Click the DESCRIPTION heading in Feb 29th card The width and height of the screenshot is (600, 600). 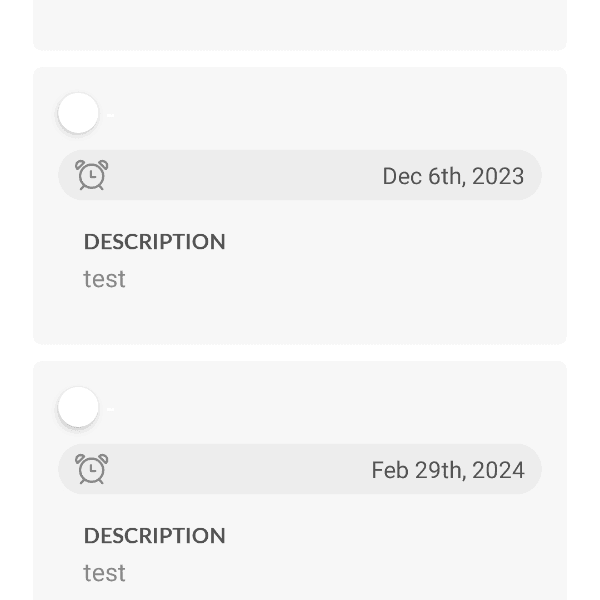[155, 536]
